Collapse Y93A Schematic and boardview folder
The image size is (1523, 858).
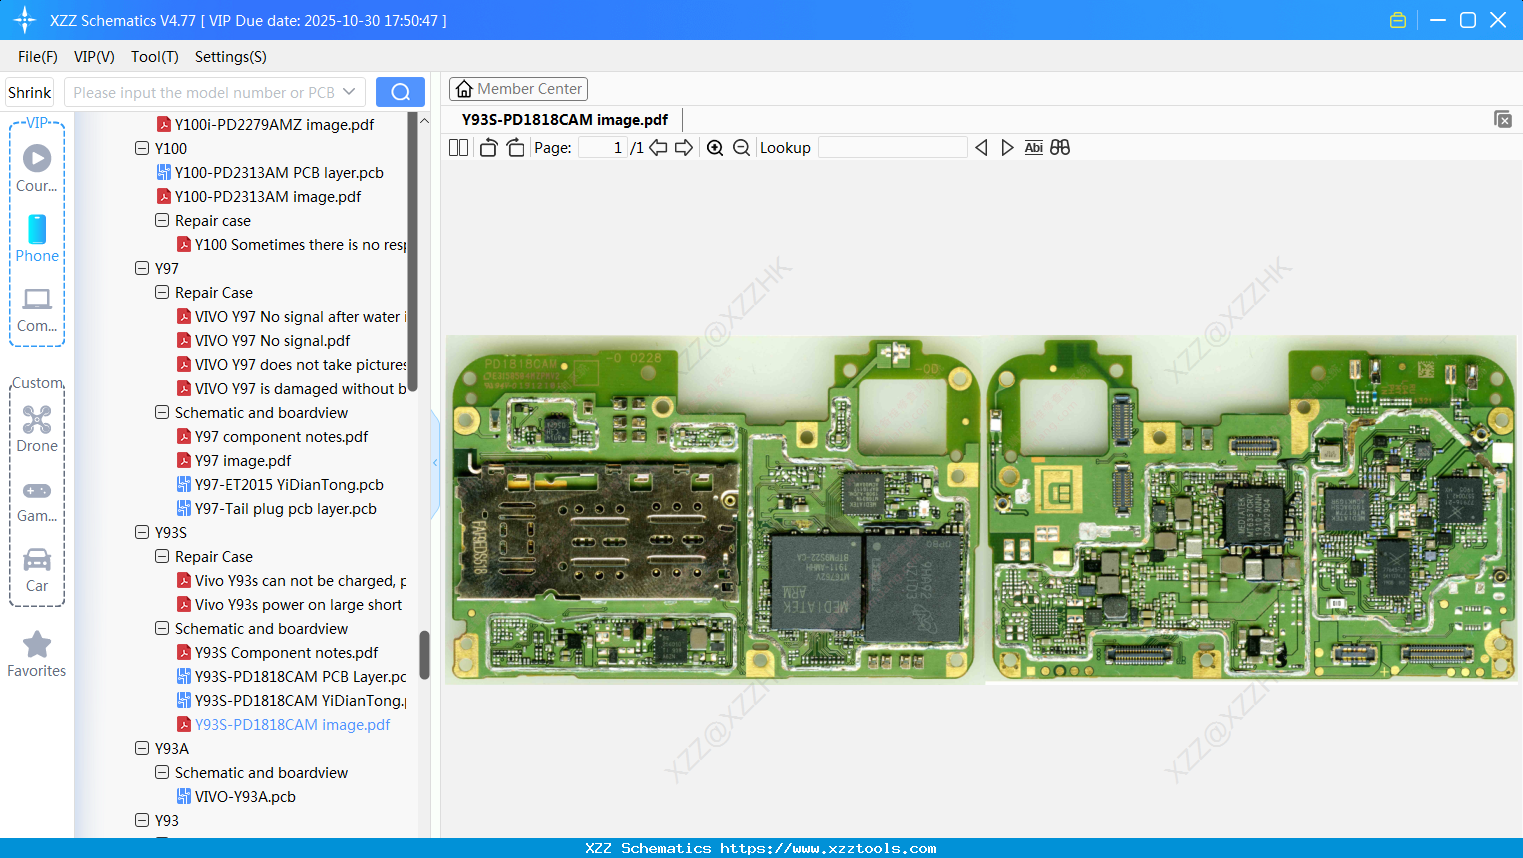pos(162,773)
